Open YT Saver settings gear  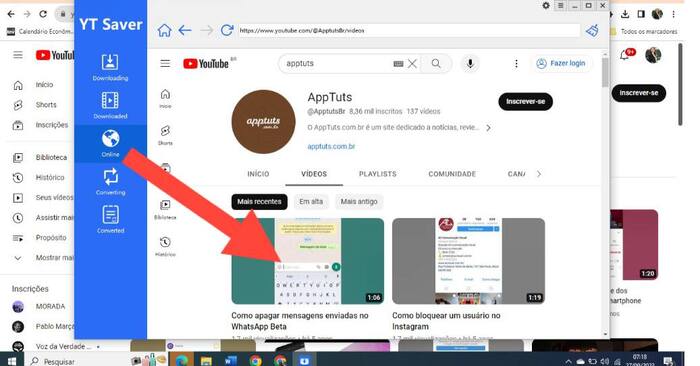point(546,5)
